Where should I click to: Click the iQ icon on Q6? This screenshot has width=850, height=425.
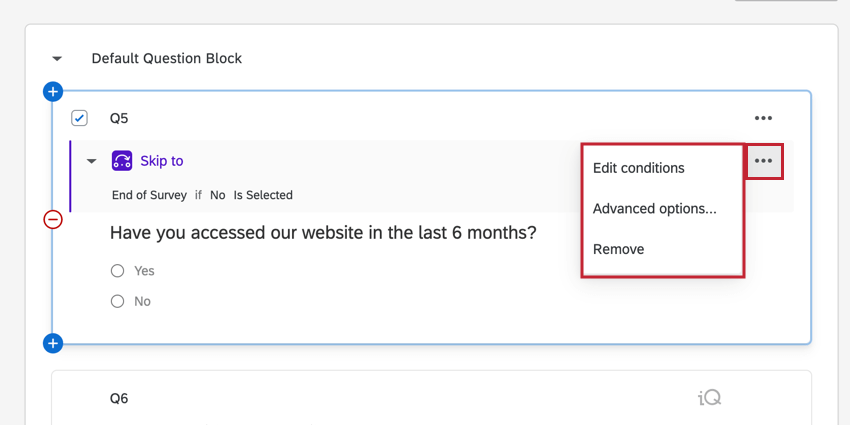click(709, 398)
